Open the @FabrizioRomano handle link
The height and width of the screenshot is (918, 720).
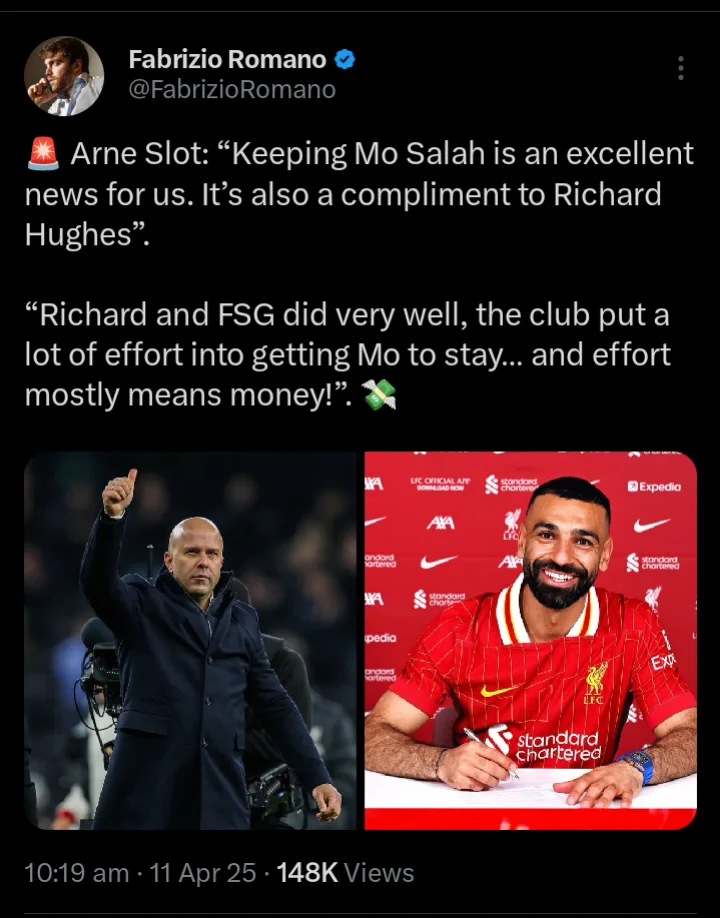pos(232,90)
